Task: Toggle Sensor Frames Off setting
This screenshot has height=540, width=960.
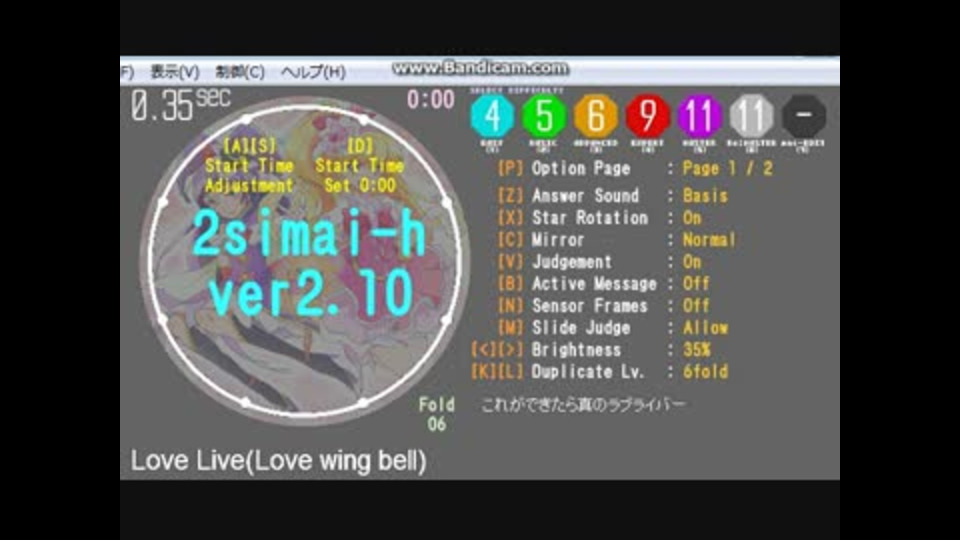Action: point(696,306)
